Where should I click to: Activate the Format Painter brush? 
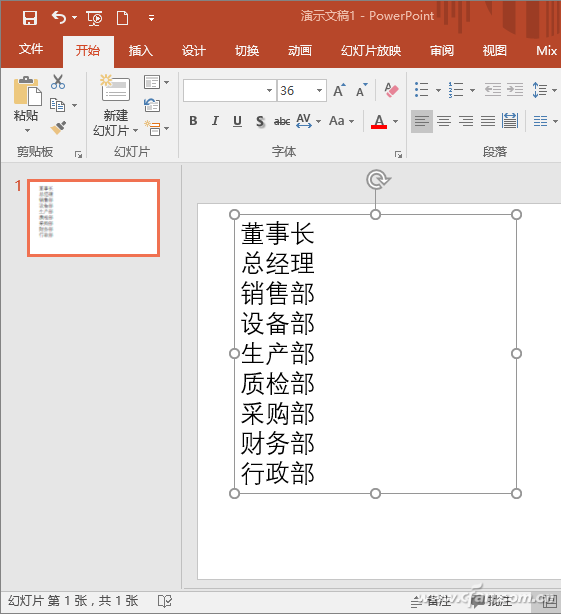(x=58, y=128)
